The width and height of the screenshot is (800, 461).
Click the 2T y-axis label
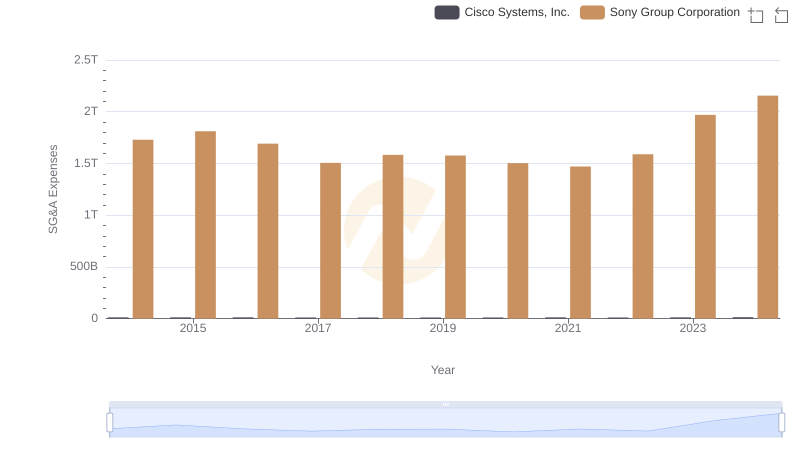pos(91,111)
